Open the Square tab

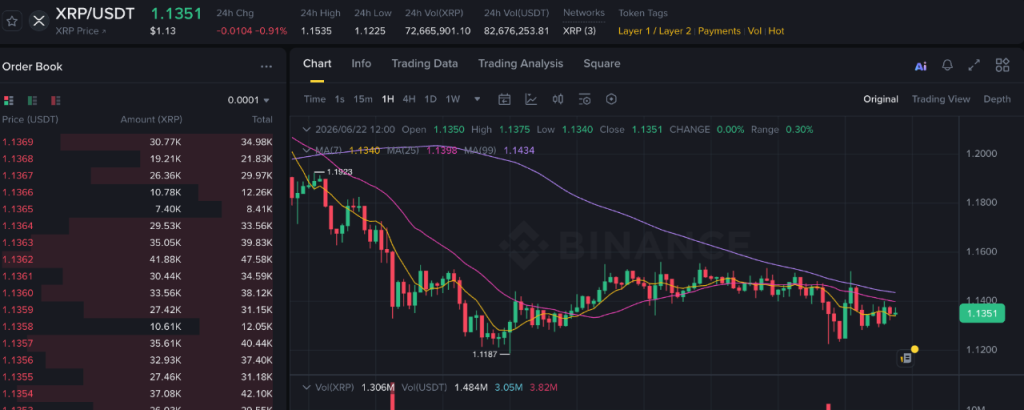(601, 63)
